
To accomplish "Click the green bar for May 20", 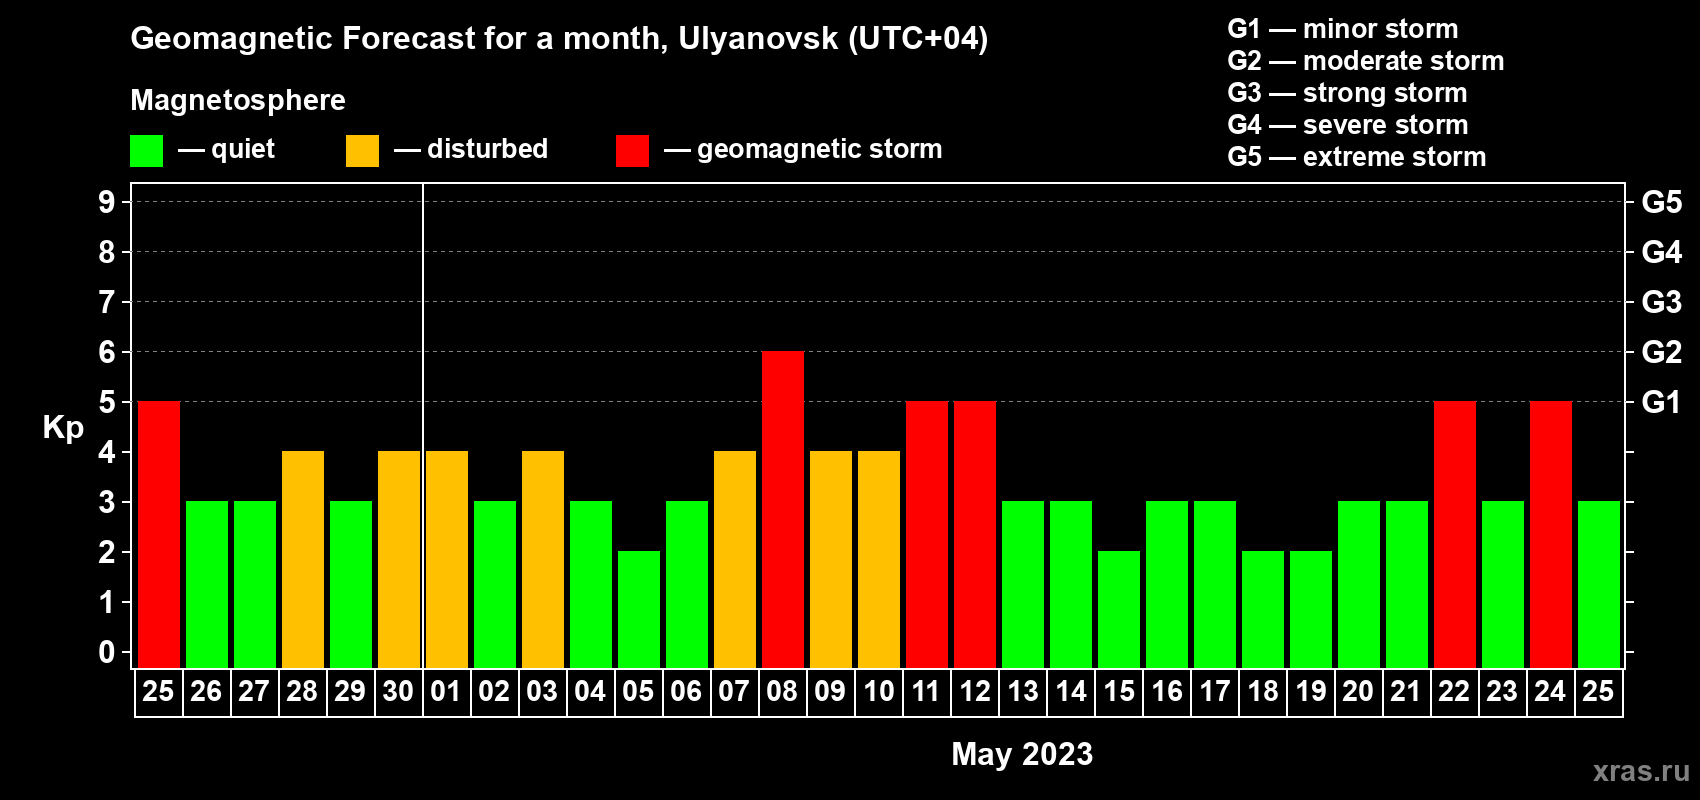I will pyautogui.click(x=1359, y=585).
